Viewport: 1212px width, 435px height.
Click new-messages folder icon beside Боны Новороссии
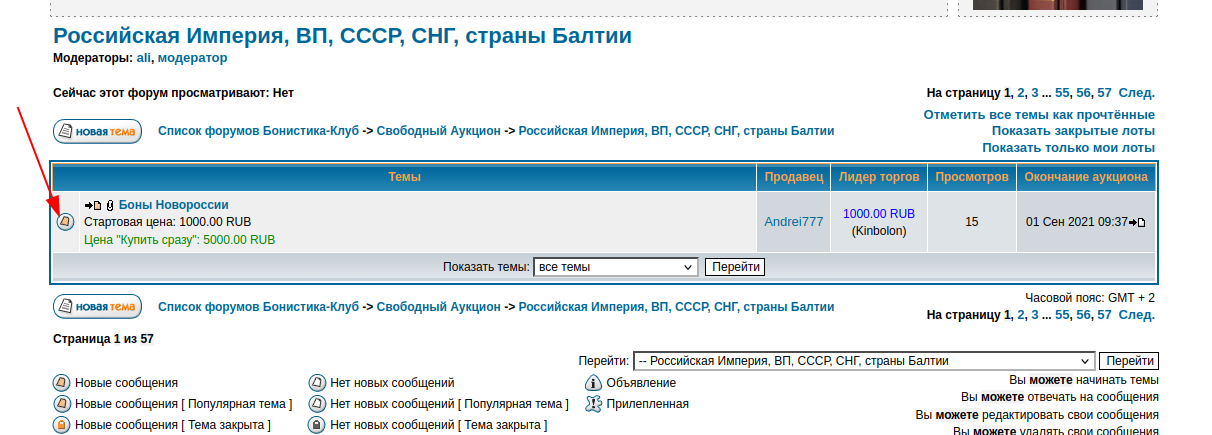65,222
